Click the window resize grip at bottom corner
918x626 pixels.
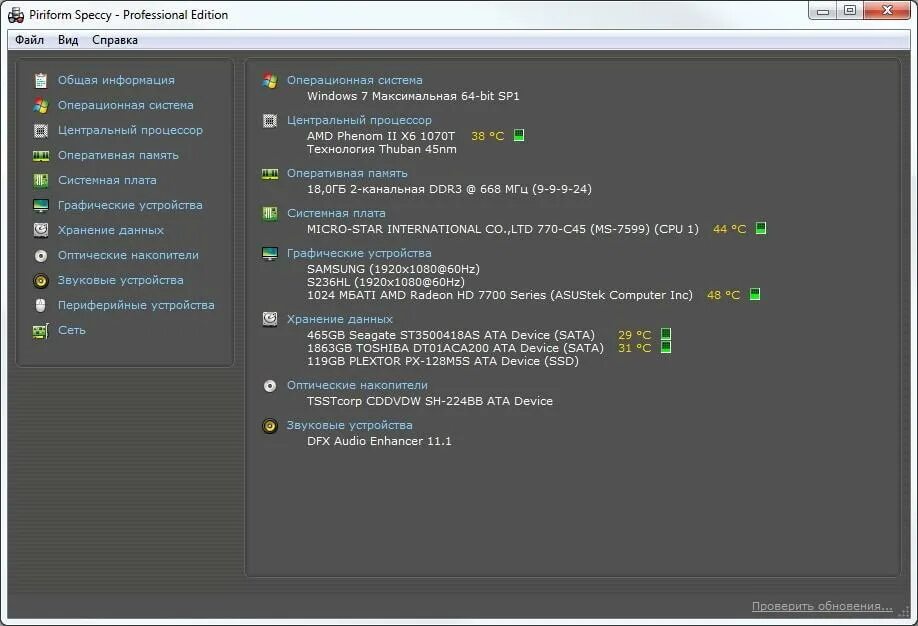[905, 612]
